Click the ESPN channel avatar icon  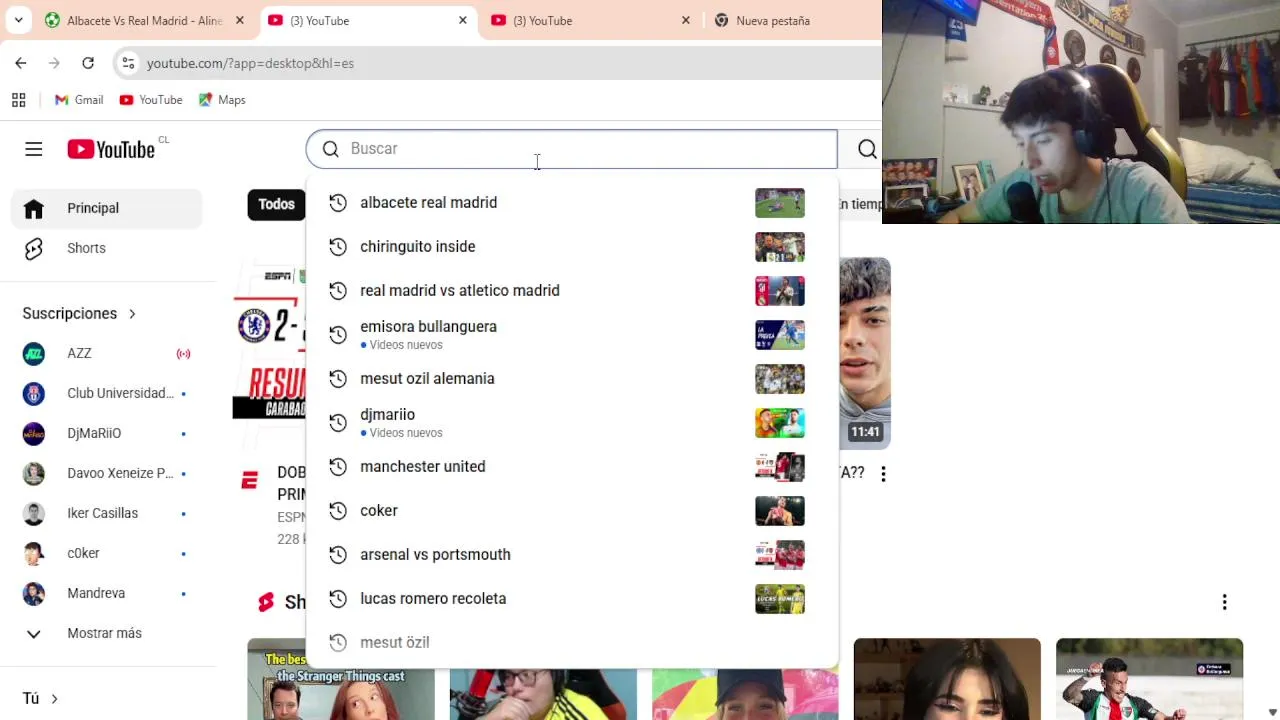[250, 481]
